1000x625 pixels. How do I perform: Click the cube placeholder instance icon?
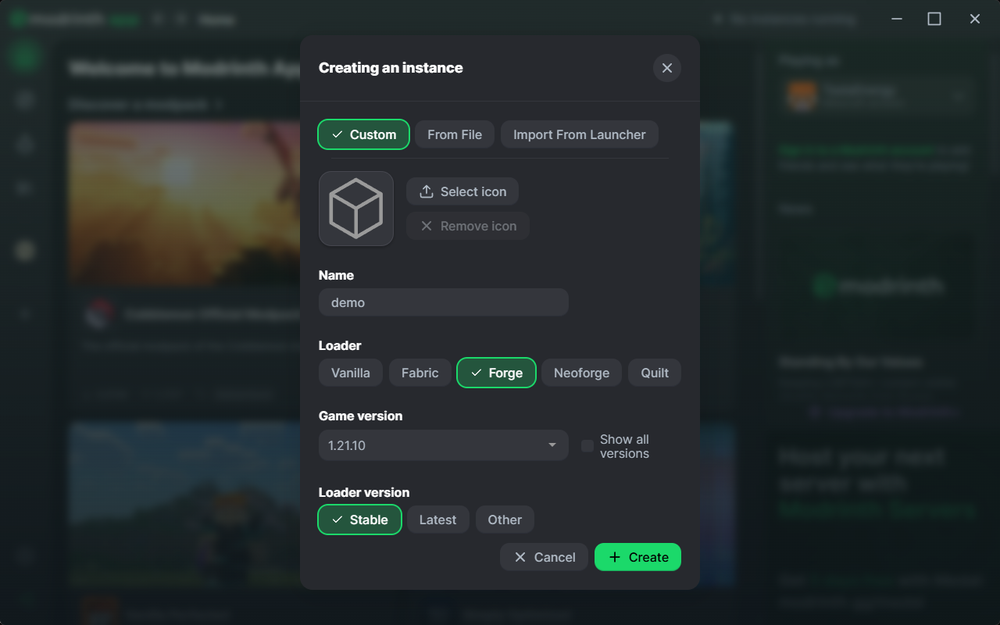click(x=356, y=208)
